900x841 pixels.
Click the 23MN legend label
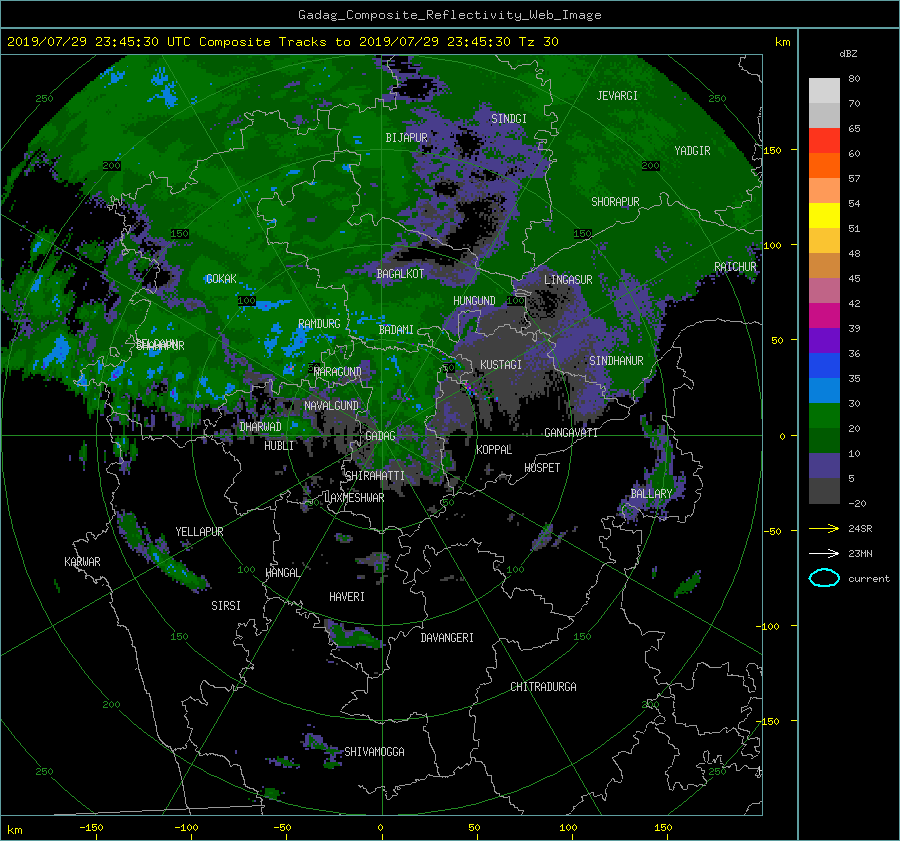860,554
